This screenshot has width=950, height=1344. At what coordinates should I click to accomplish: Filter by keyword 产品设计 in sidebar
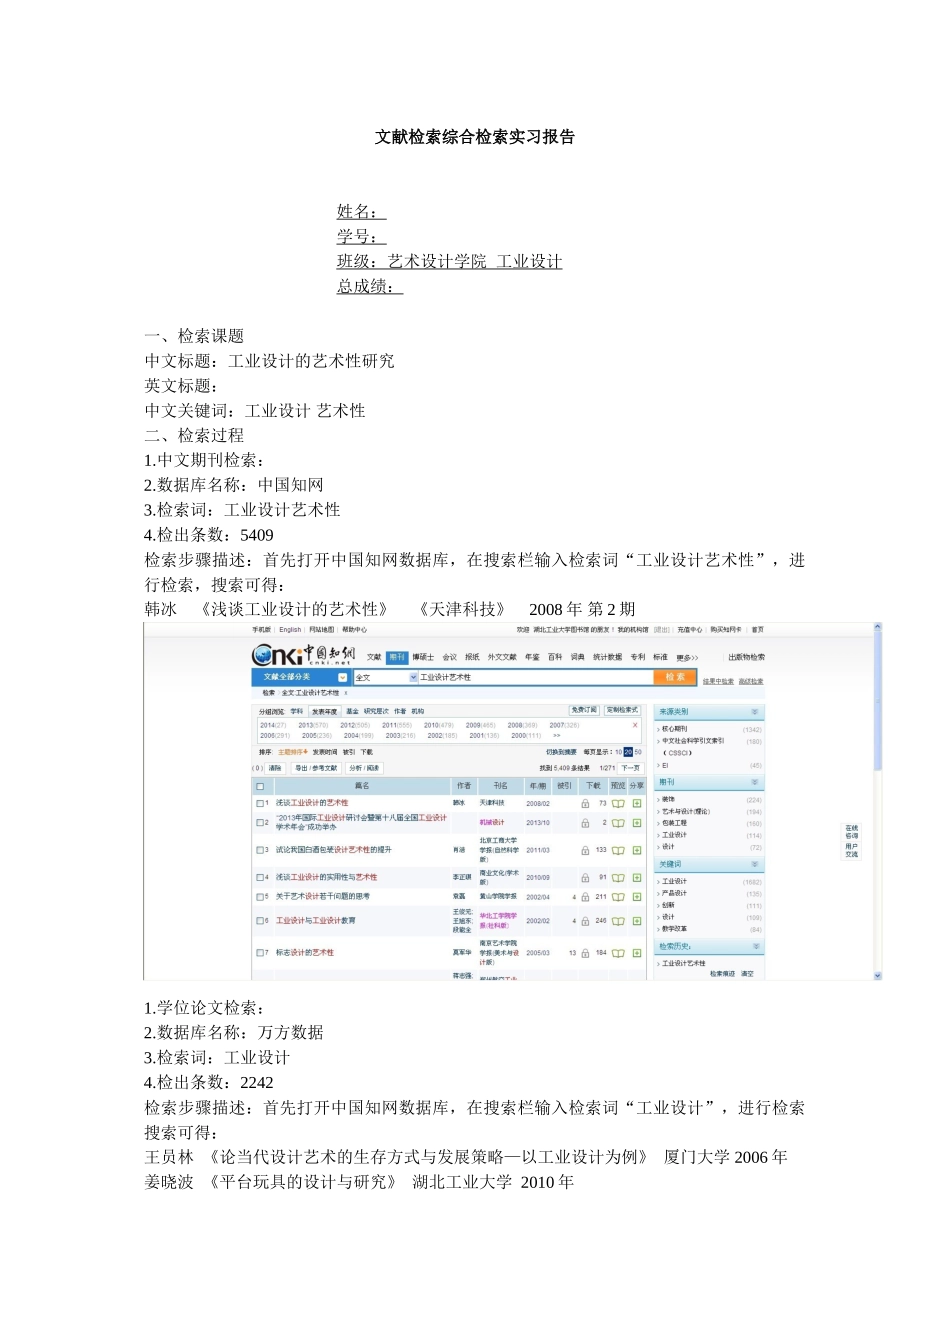pyautogui.click(x=674, y=893)
